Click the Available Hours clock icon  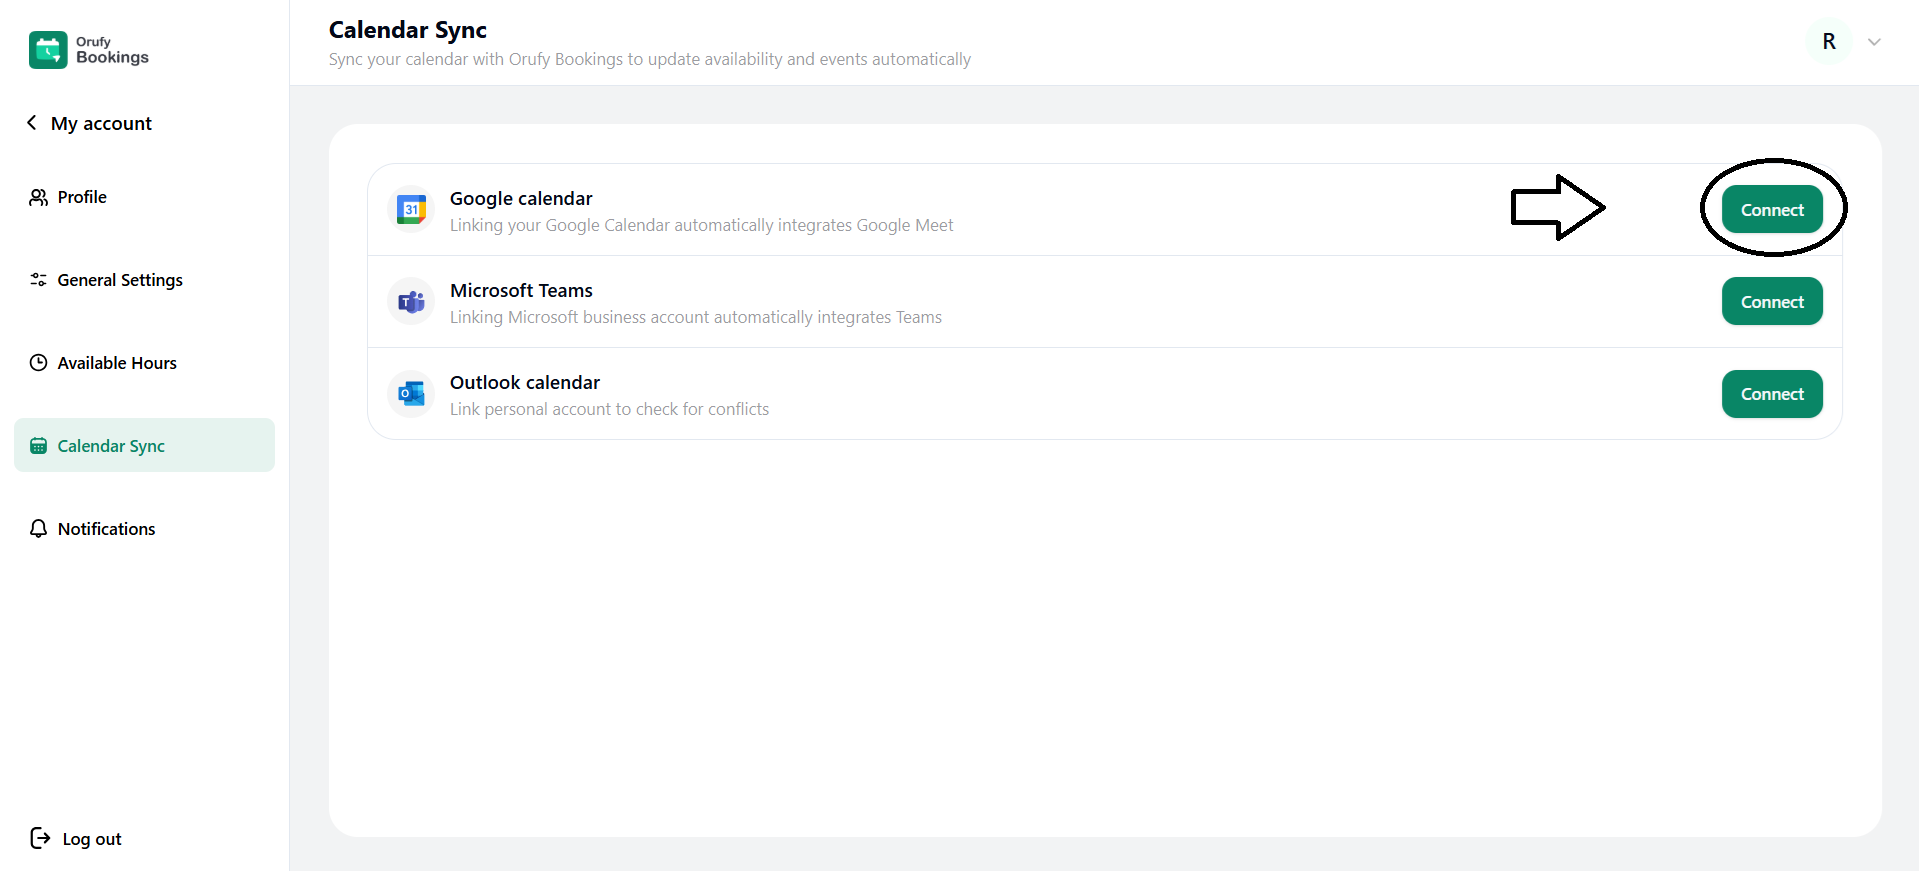[38, 362]
